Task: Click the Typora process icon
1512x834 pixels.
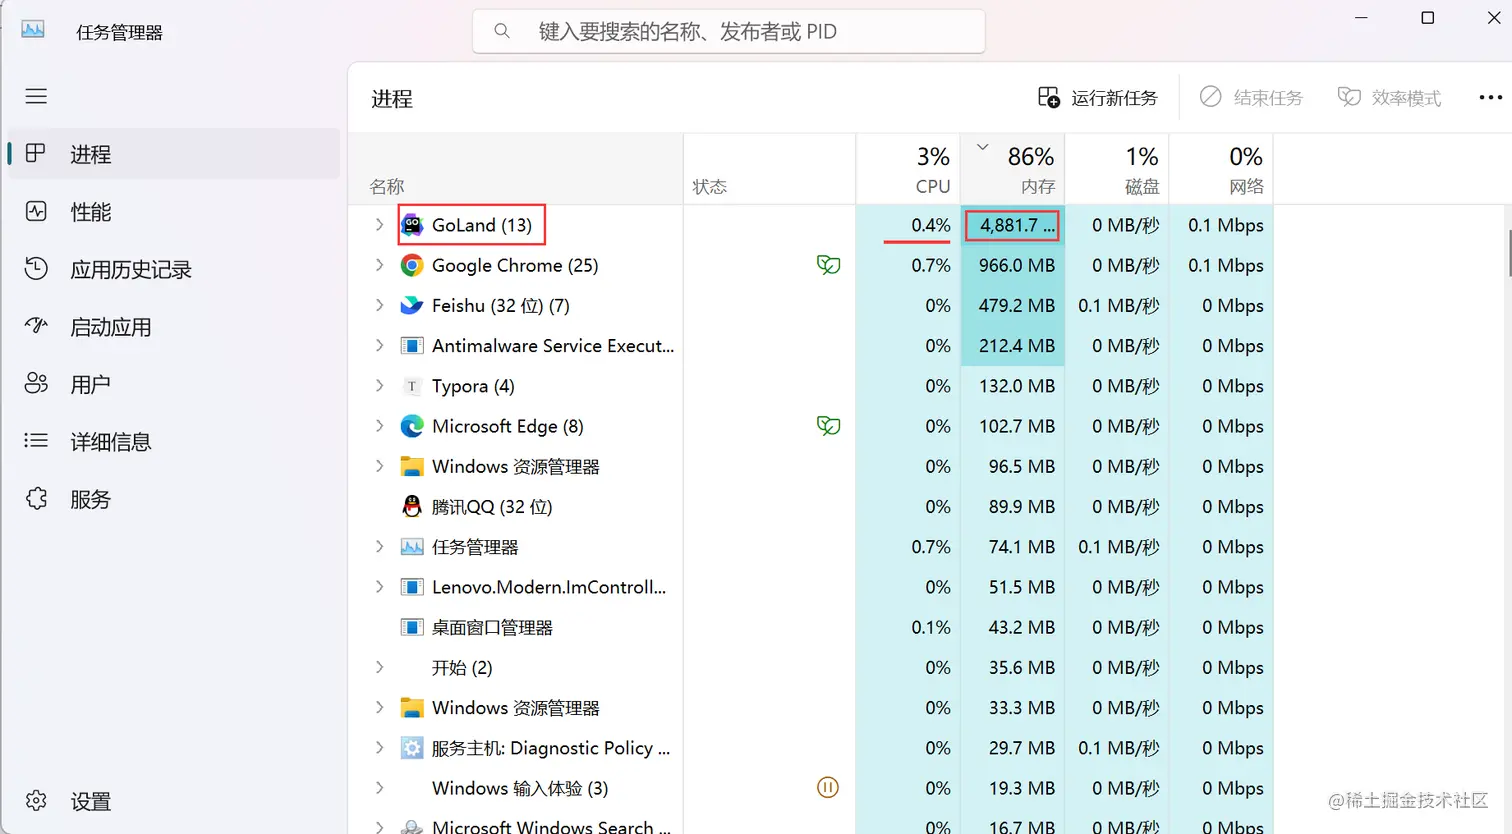Action: [x=412, y=386]
